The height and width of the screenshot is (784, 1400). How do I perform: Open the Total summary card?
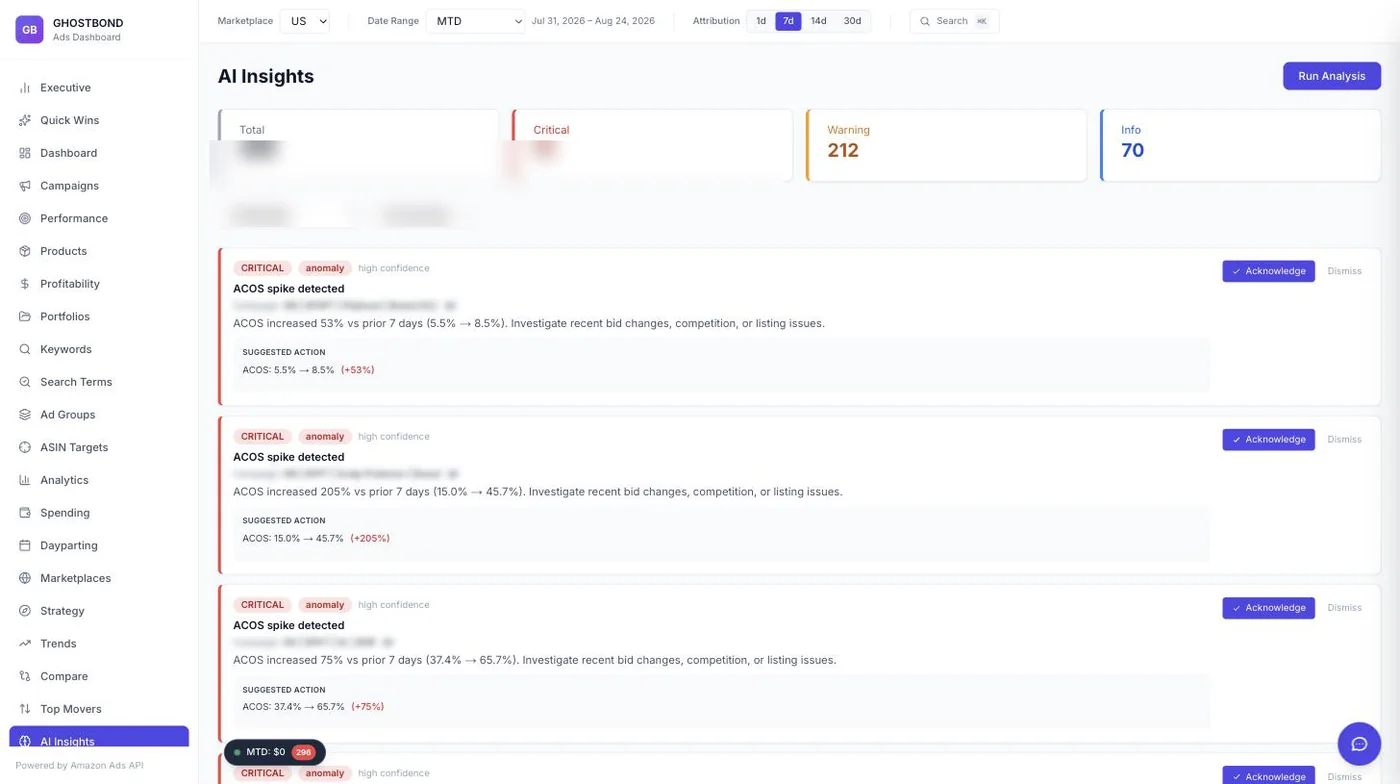coord(358,145)
